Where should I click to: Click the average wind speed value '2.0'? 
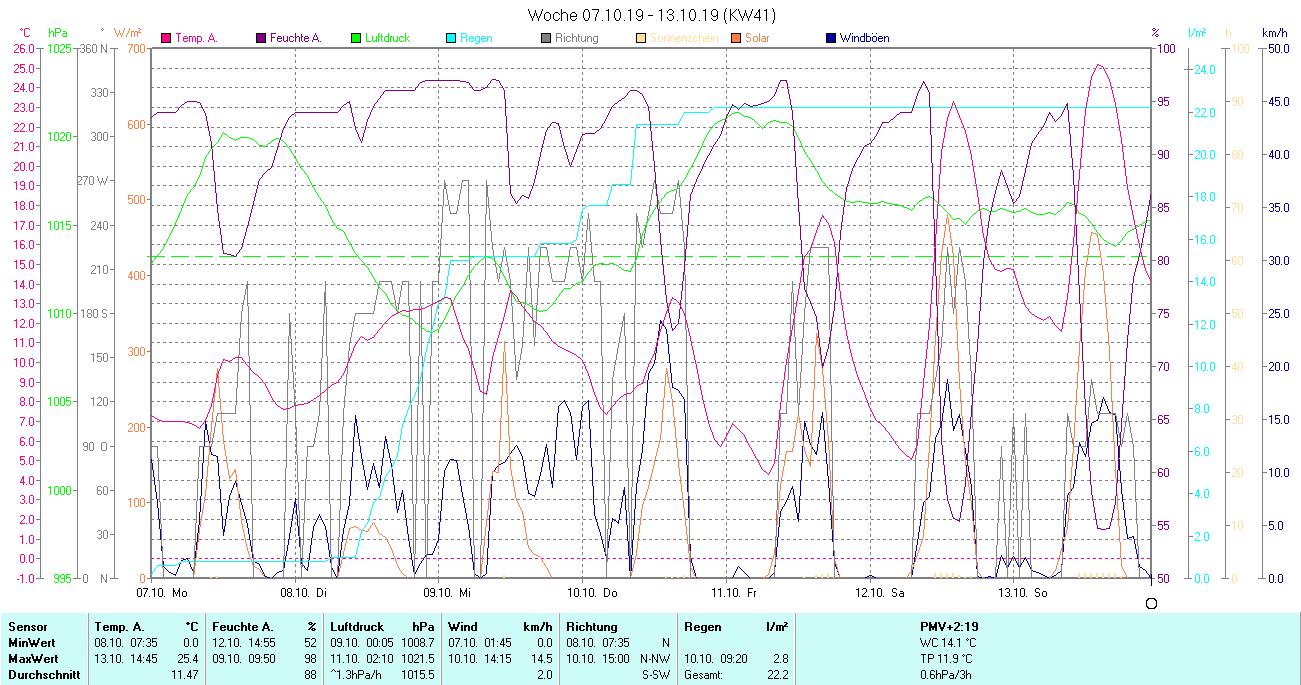pos(544,675)
